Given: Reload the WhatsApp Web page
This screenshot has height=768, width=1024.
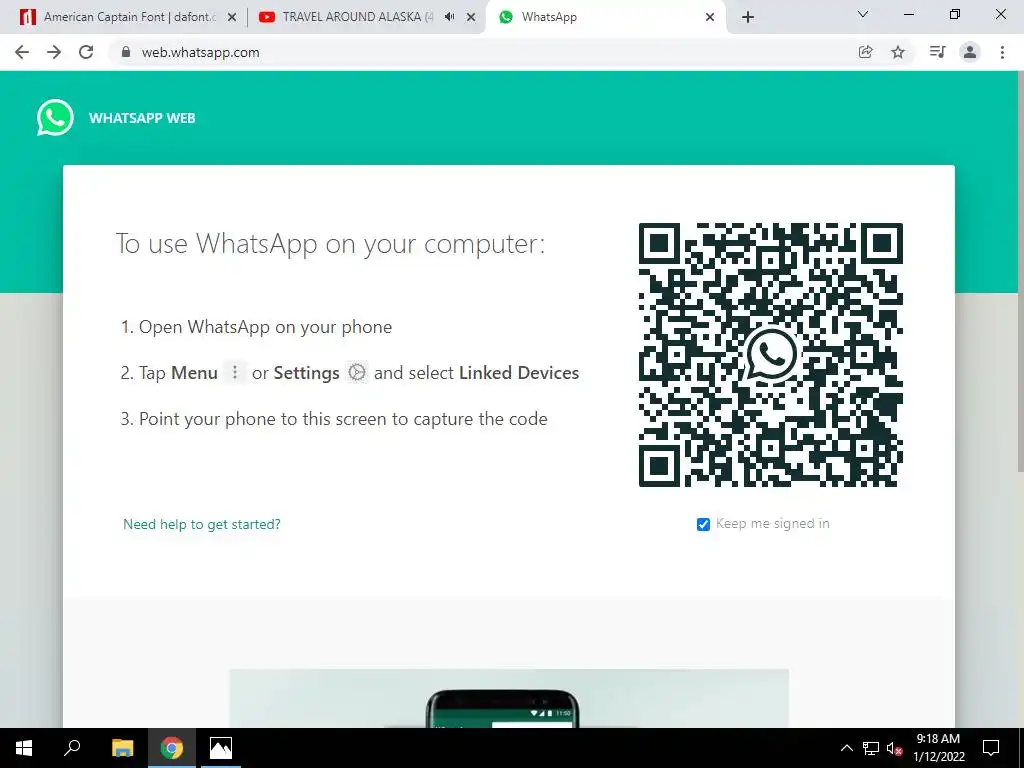Looking at the screenshot, I should 86,52.
